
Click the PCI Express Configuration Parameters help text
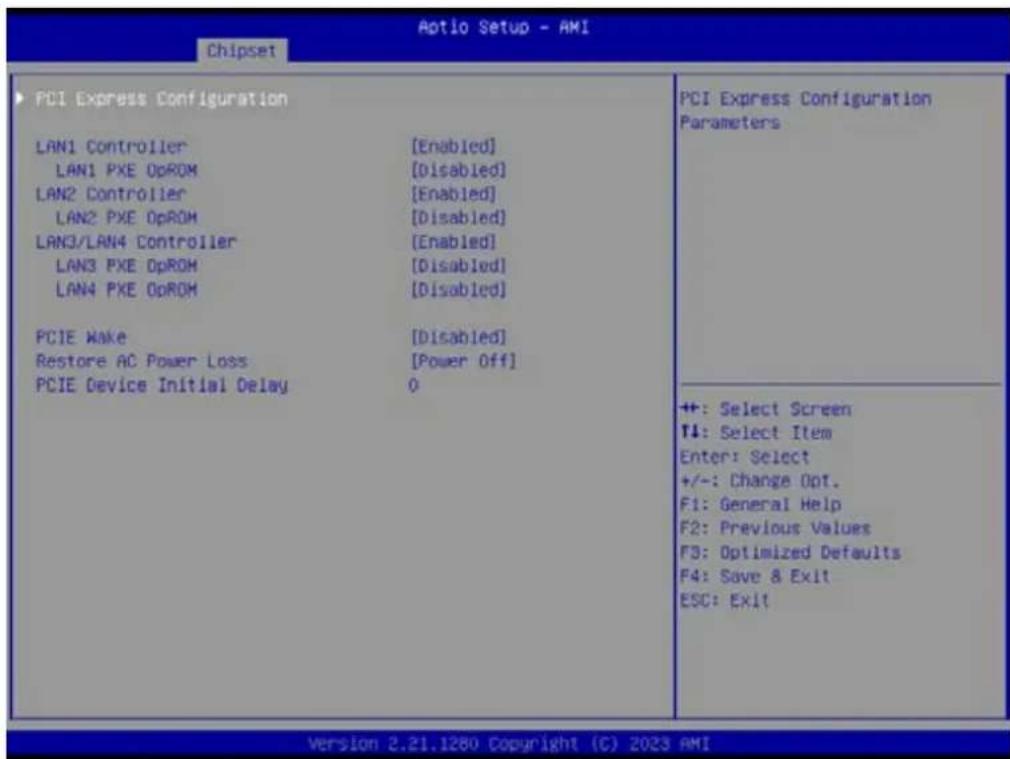coord(805,110)
